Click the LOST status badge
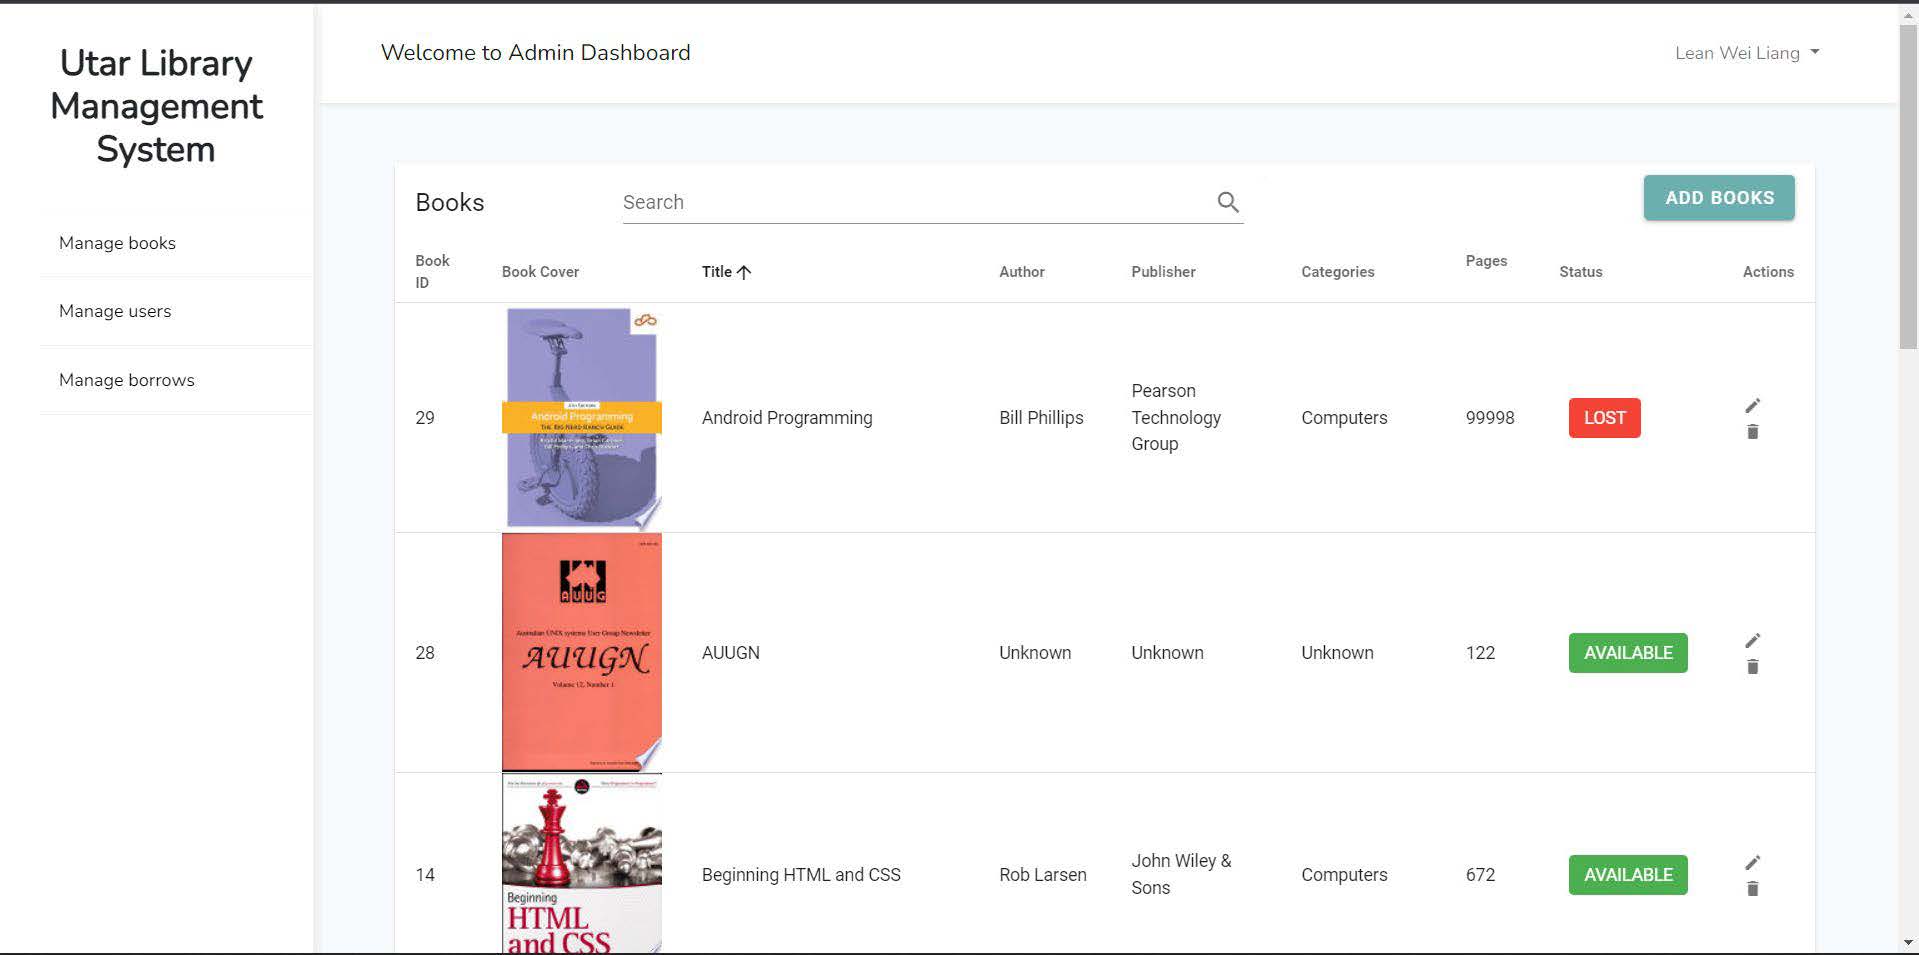The width and height of the screenshot is (1919, 955). [1605, 418]
